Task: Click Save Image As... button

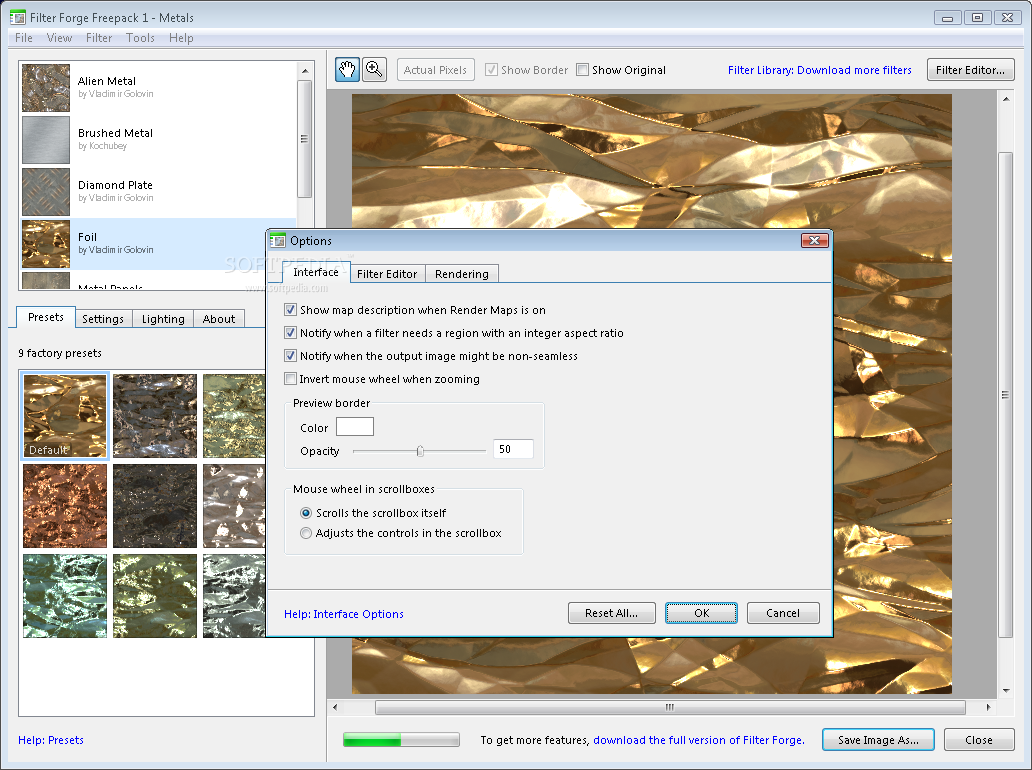Action: (x=879, y=739)
